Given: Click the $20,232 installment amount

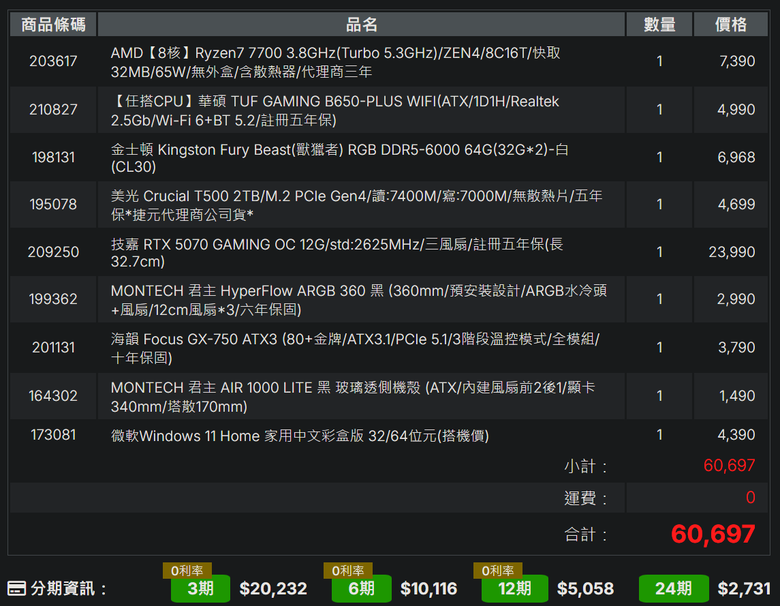Looking at the screenshot, I should tap(273, 589).
